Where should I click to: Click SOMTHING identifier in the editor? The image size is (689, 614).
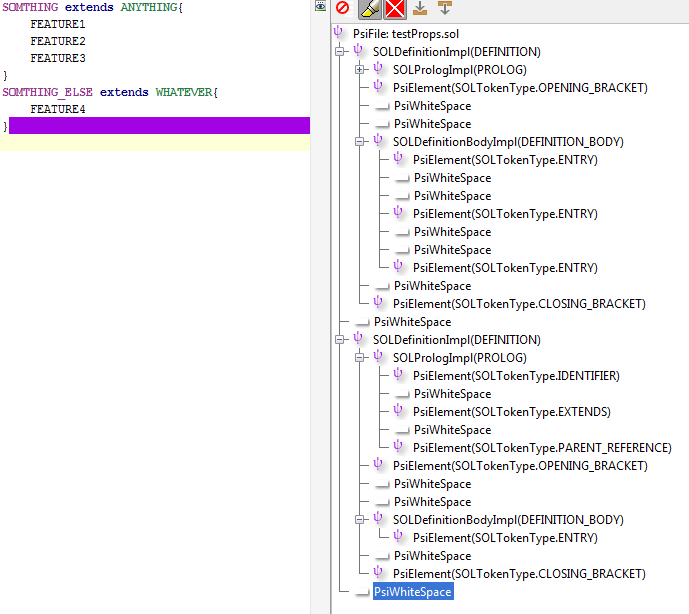click(x=30, y=7)
